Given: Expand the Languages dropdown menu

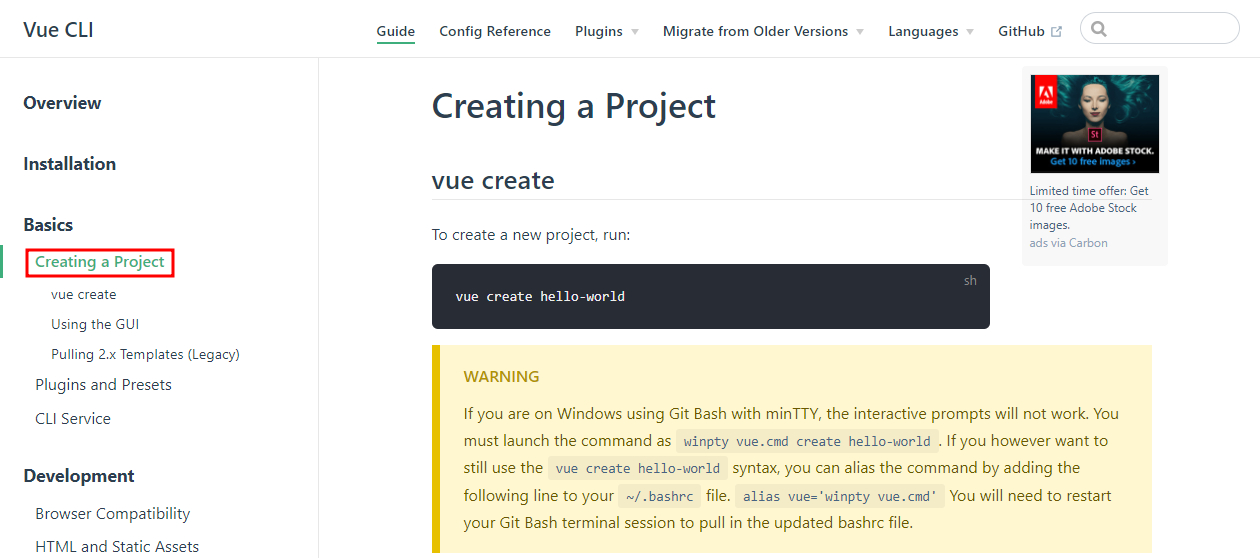Looking at the screenshot, I should tap(931, 32).
